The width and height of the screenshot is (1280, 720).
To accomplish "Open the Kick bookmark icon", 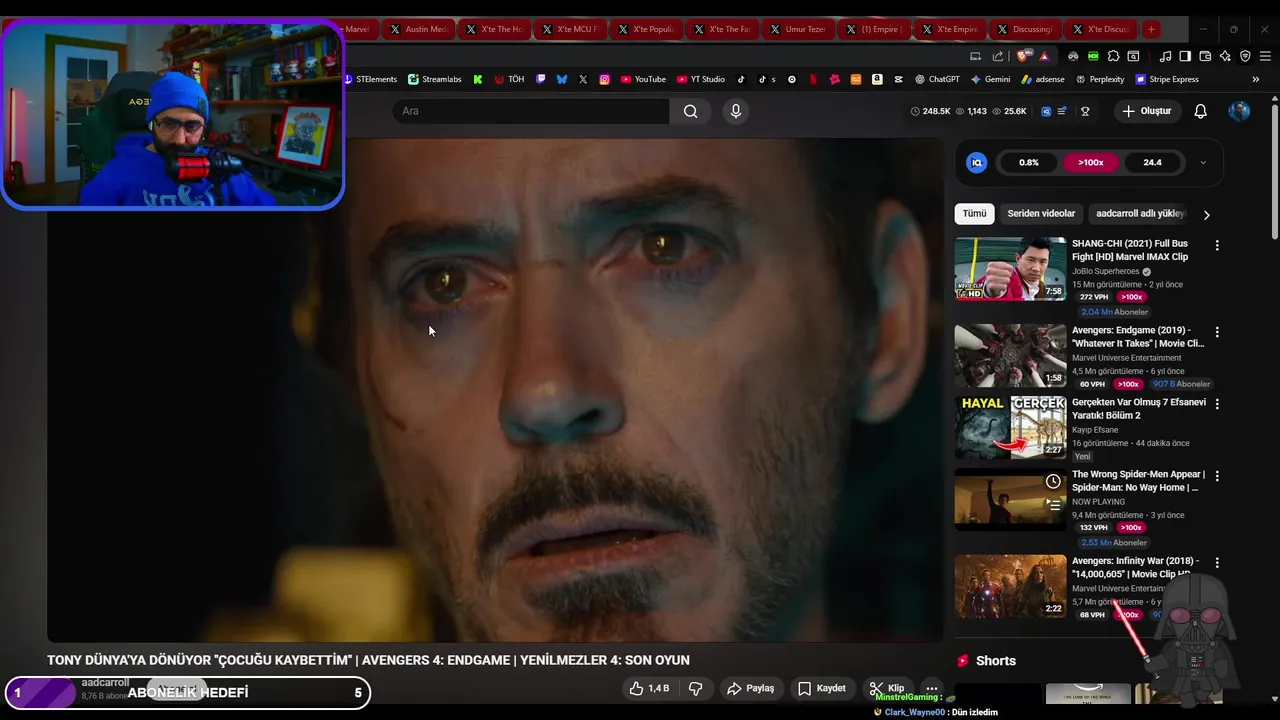I will click(478, 79).
